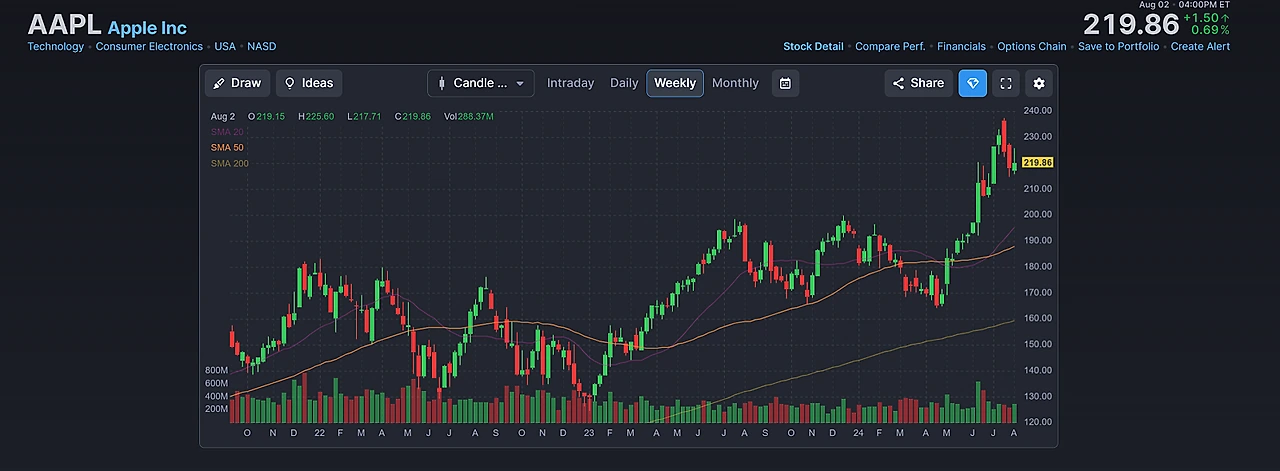Viewport: 1280px width, 471px height.
Task: Click the Share button
Action: point(918,83)
